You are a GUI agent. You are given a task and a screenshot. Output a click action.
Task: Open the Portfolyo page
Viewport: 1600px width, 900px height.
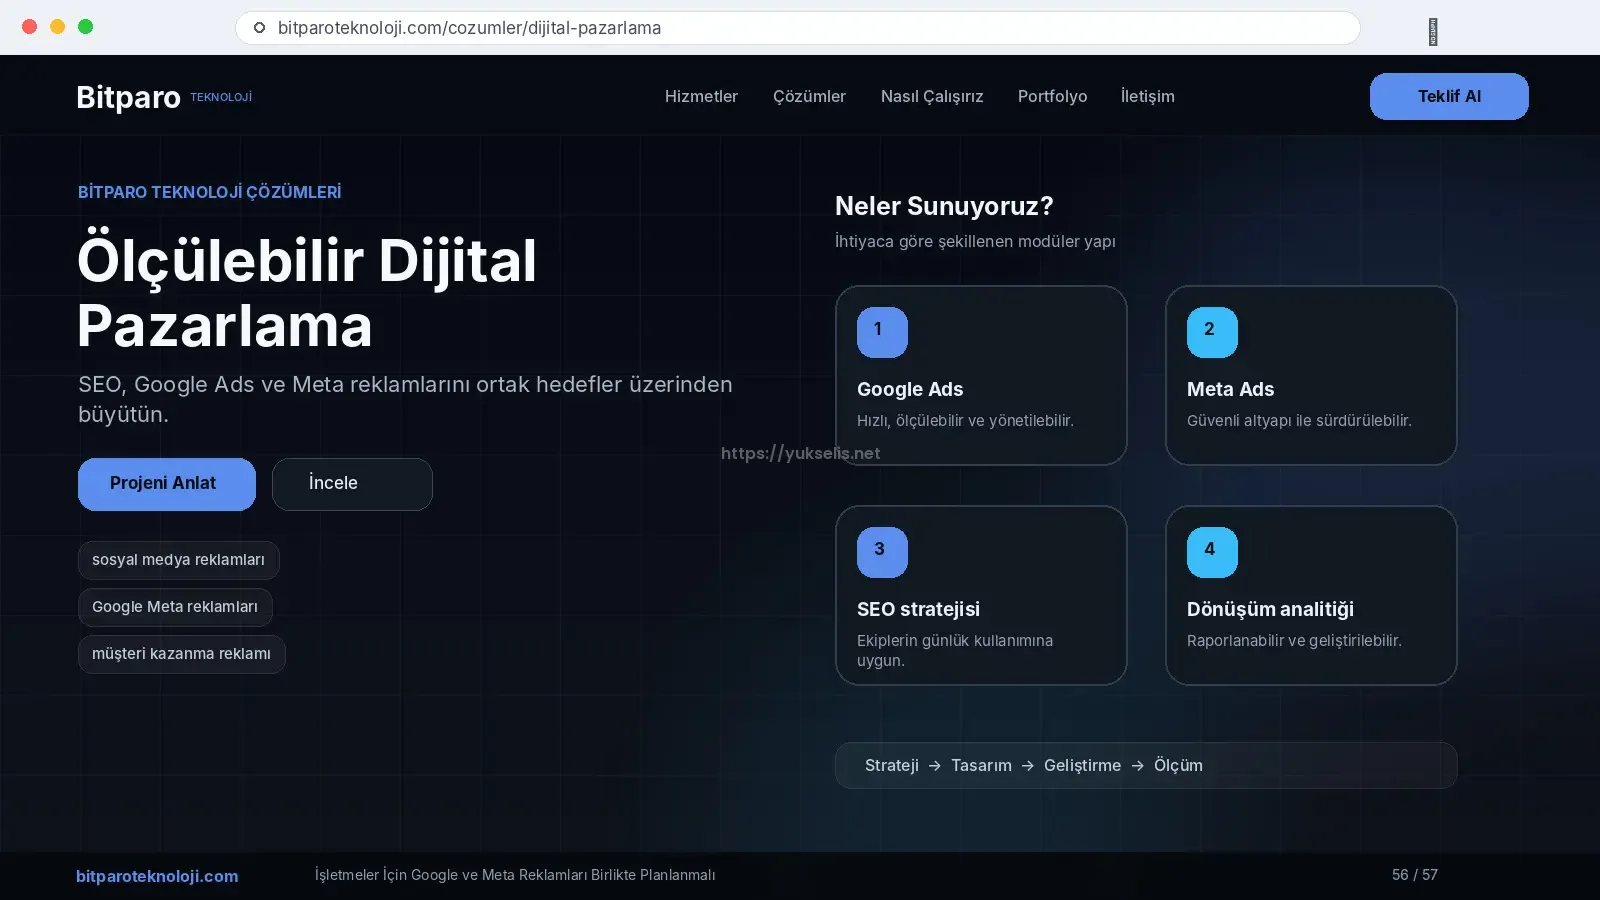point(1052,96)
